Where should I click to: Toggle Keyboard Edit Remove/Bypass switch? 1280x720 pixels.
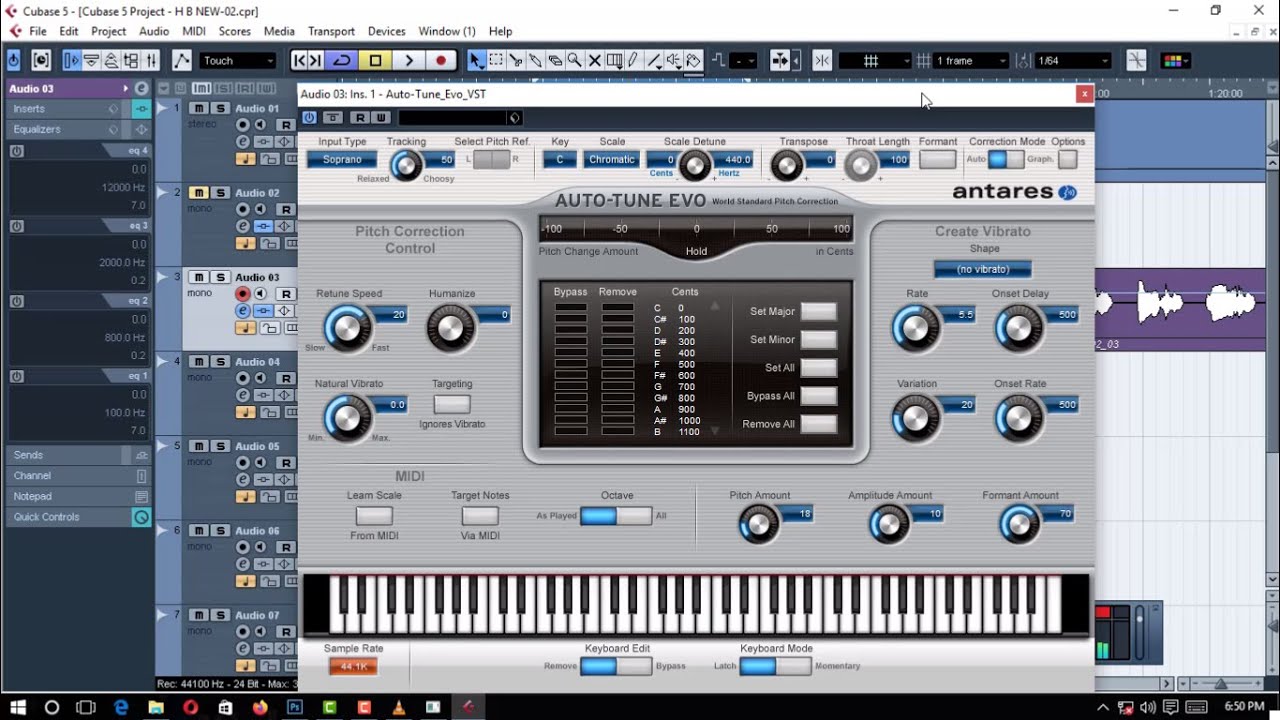[615, 666]
